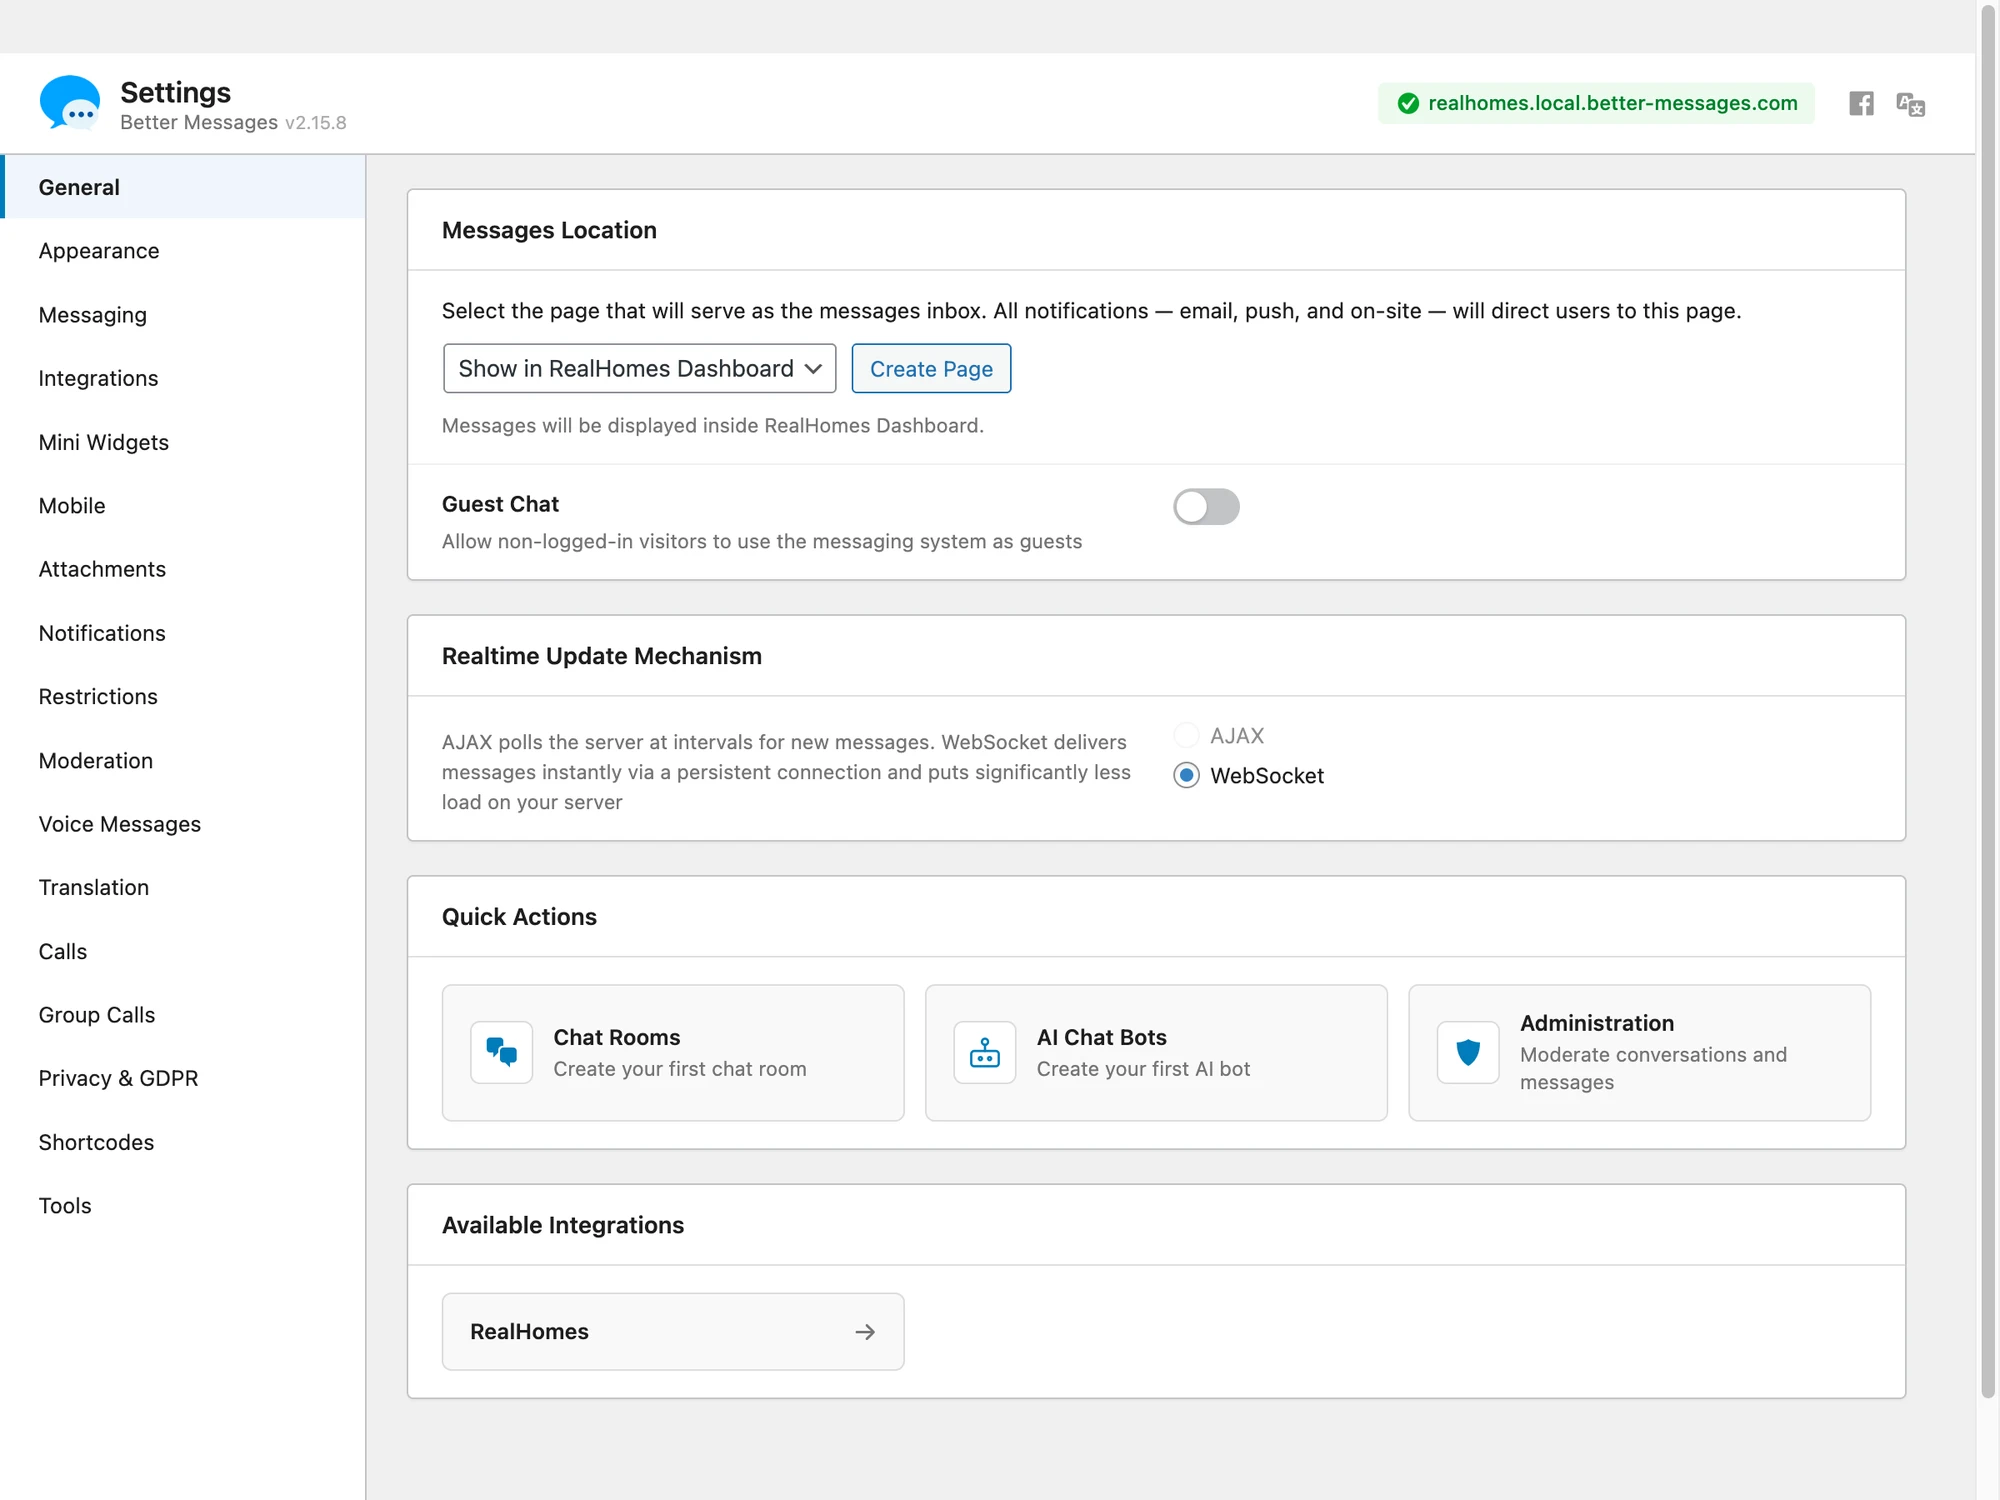This screenshot has width=2000, height=1500.
Task: Open the Show in RealHomes Dashboard dropdown
Action: [x=640, y=368]
